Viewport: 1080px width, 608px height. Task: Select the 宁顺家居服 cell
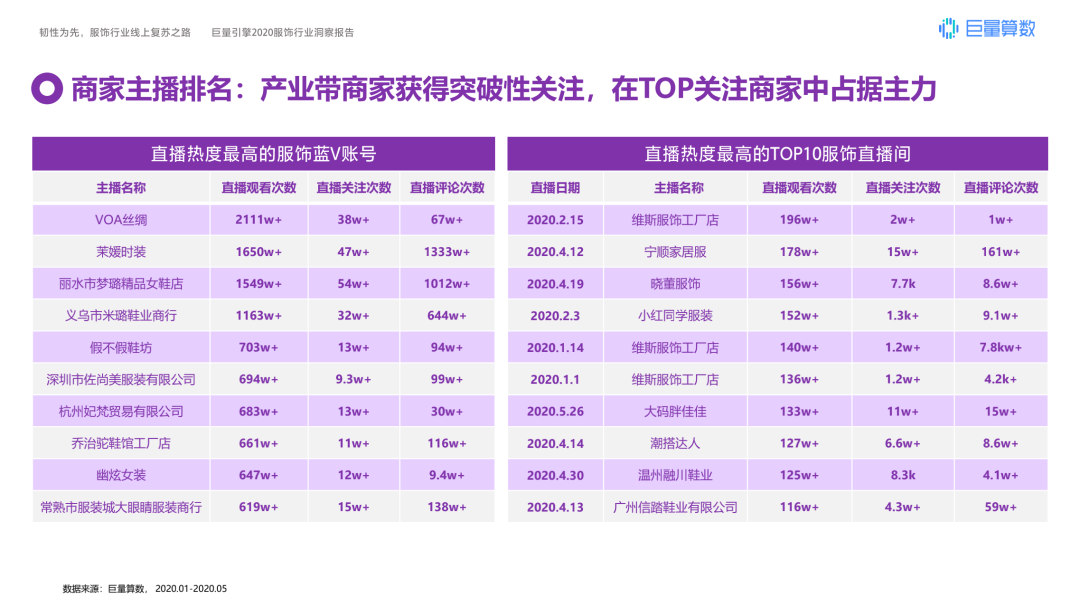pos(675,251)
